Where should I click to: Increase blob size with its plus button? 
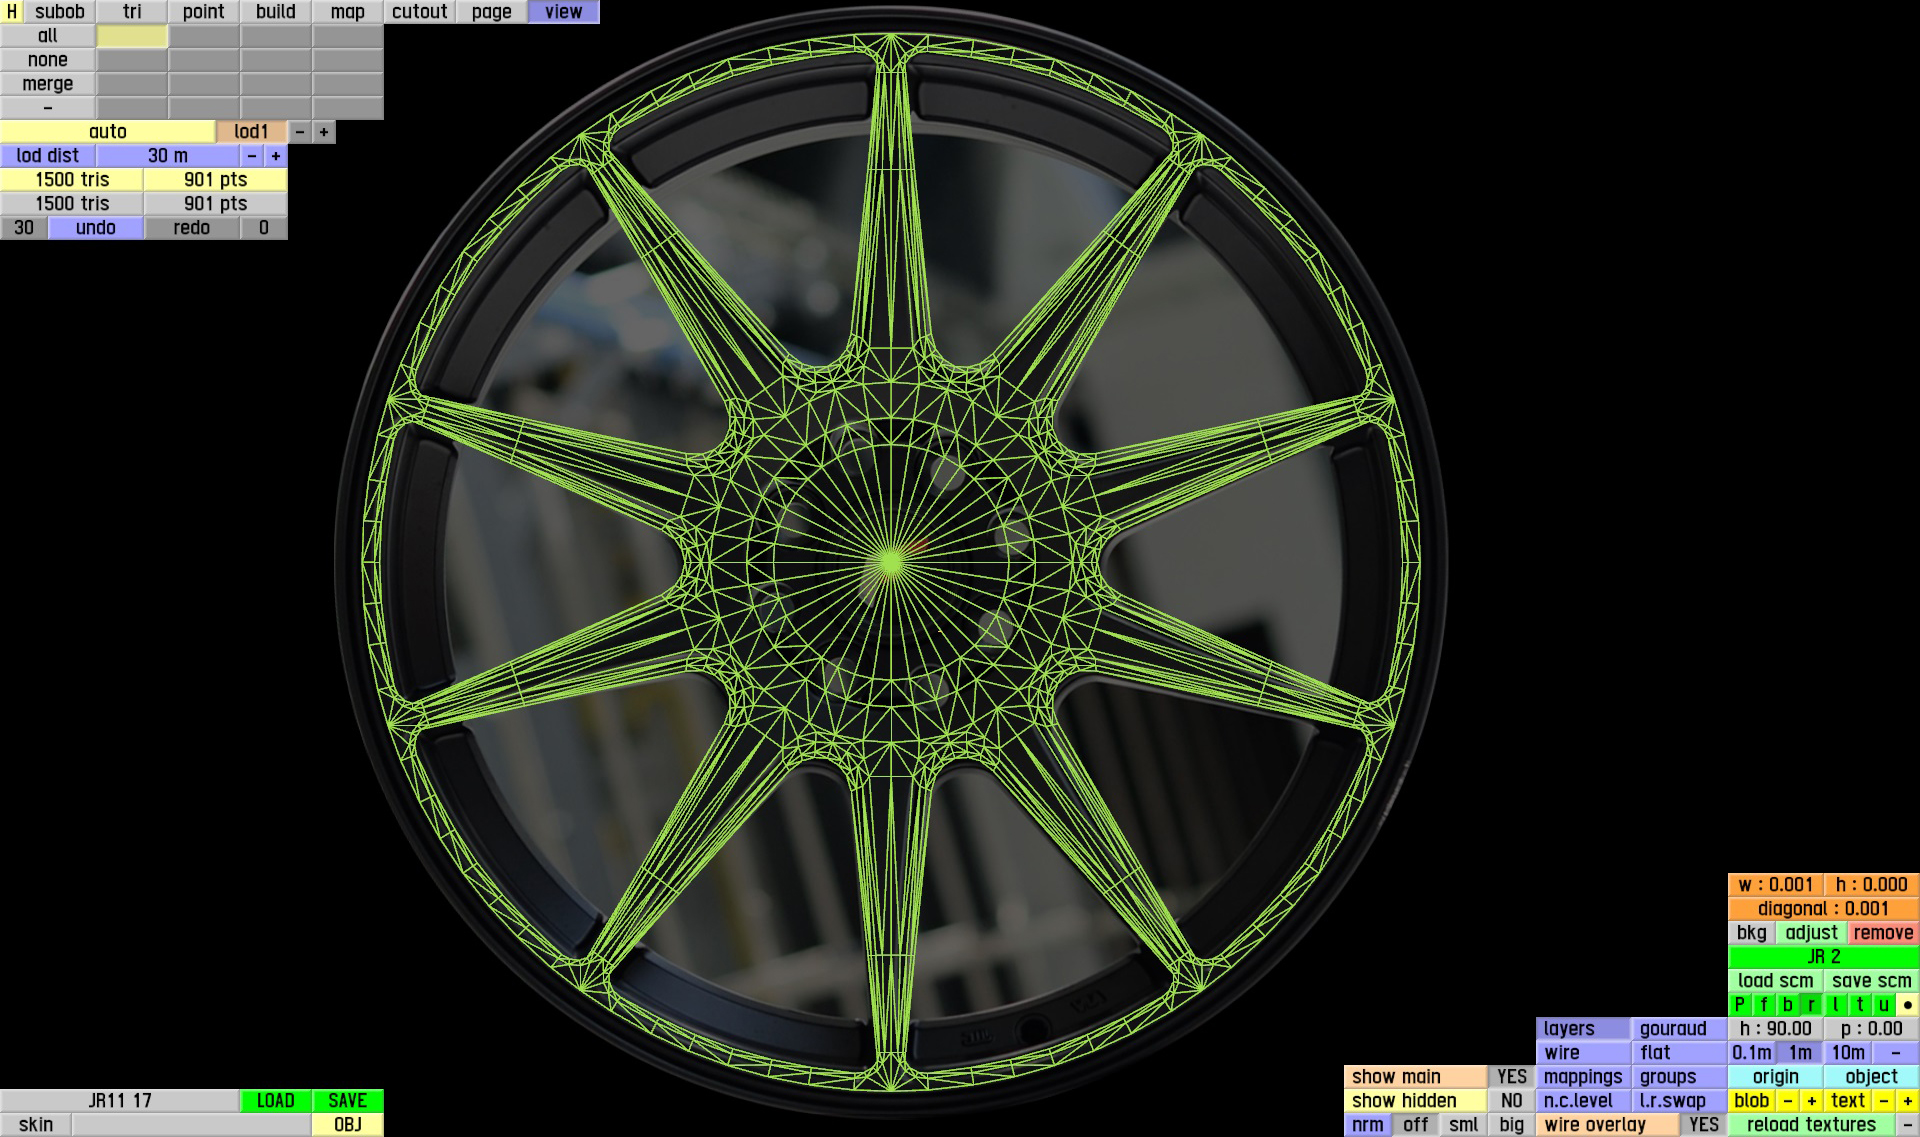click(x=1811, y=1101)
